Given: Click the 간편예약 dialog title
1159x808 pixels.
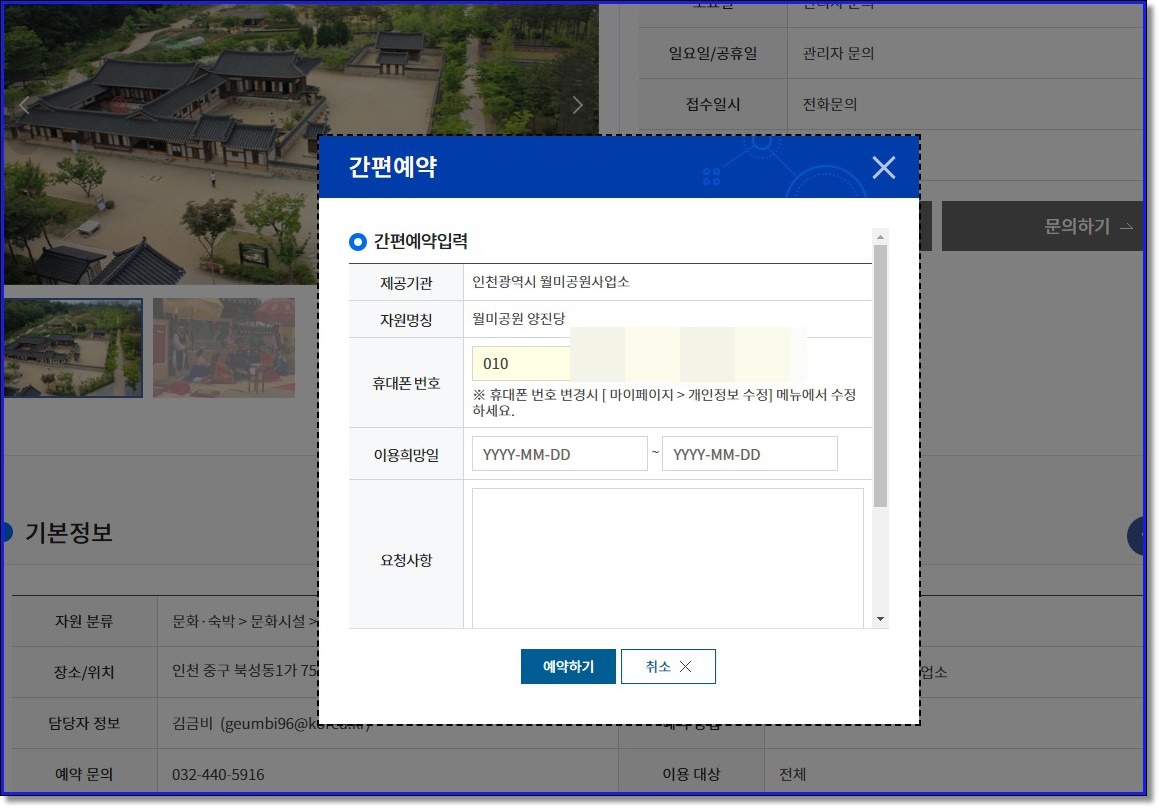Looking at the screenshot, I should (392, 167).
